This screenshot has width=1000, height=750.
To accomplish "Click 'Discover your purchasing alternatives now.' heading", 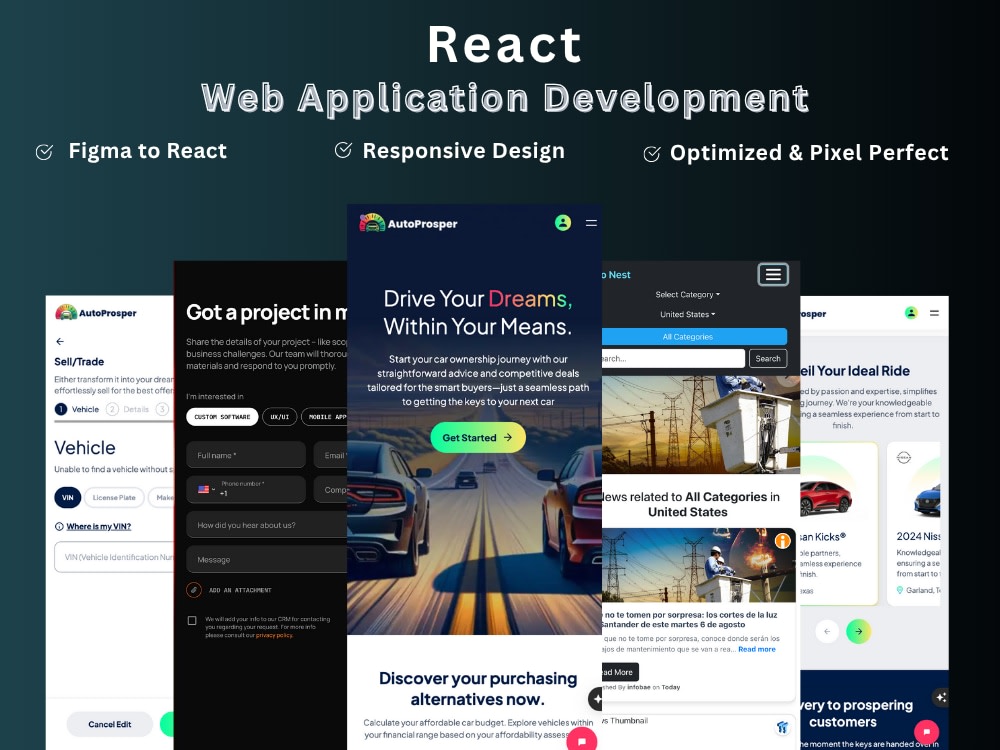I will tap(478, 689).
